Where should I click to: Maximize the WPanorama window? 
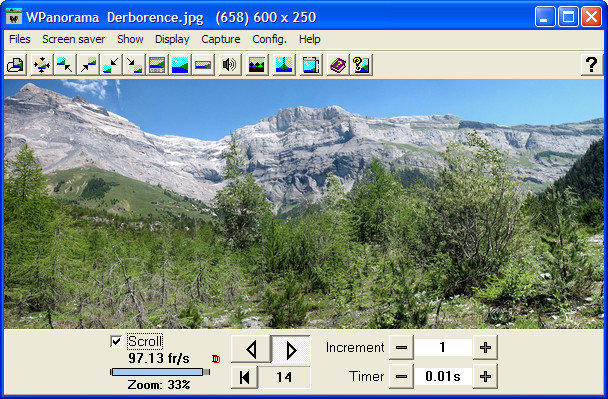(568, 17)
